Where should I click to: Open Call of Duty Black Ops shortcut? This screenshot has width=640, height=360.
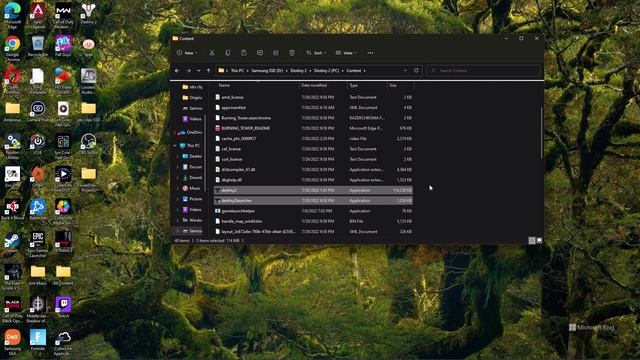pyautogui.click(x=13, y=310)
